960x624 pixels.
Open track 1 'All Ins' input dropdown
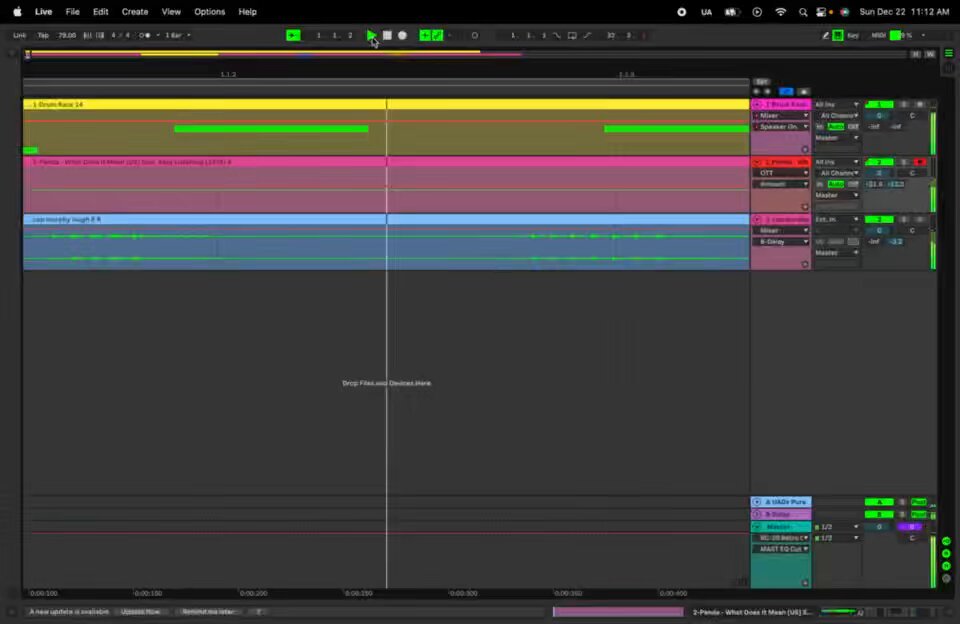(836, 105)
